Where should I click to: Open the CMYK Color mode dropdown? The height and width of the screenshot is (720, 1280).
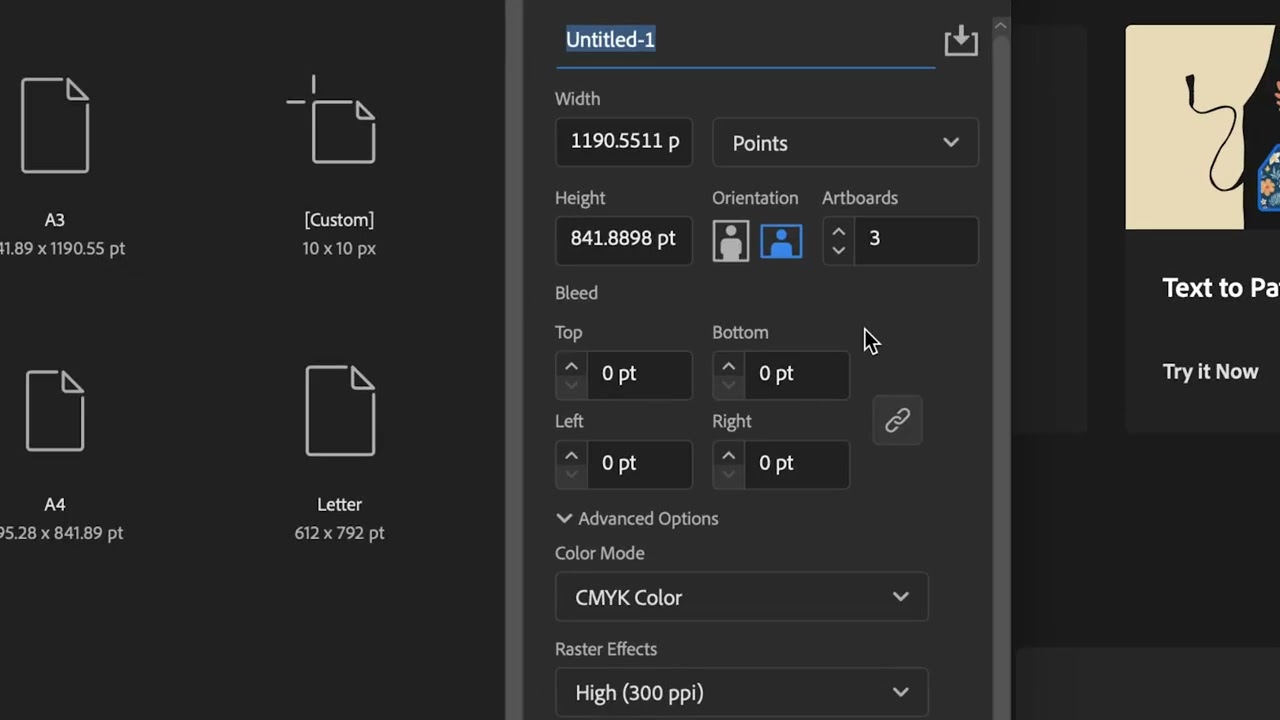tap(741, 597)
